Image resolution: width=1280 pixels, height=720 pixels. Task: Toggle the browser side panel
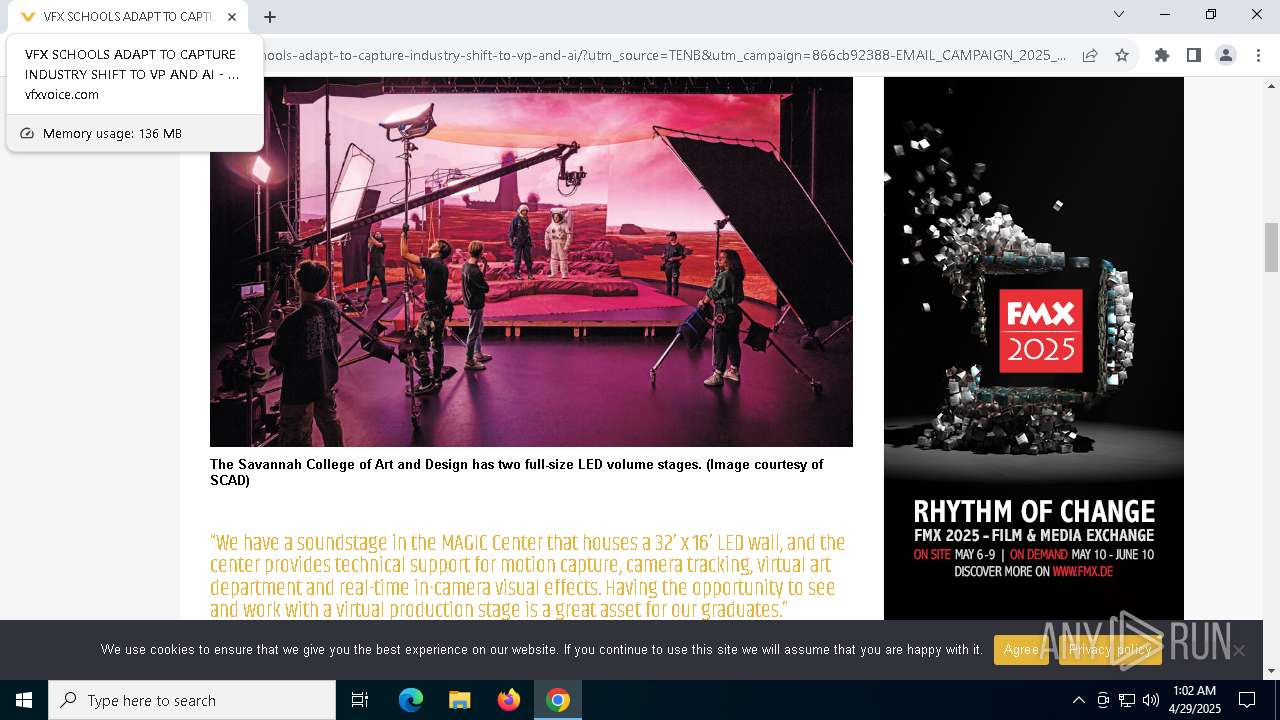[1193, 55]
